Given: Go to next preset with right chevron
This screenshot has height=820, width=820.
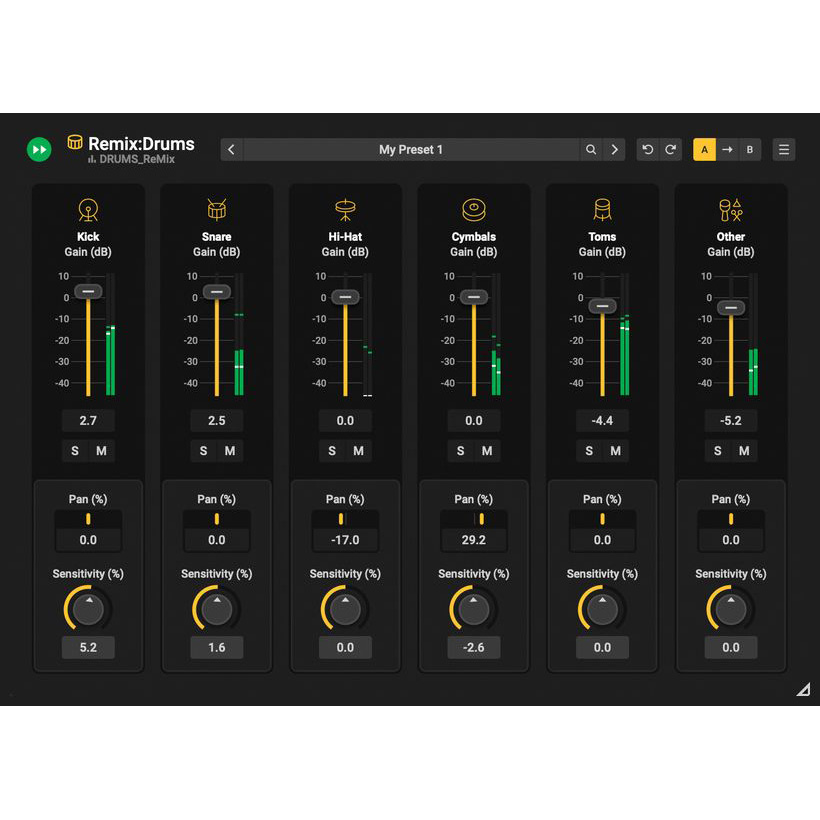Looking at the screenshot, I should 614,150.
